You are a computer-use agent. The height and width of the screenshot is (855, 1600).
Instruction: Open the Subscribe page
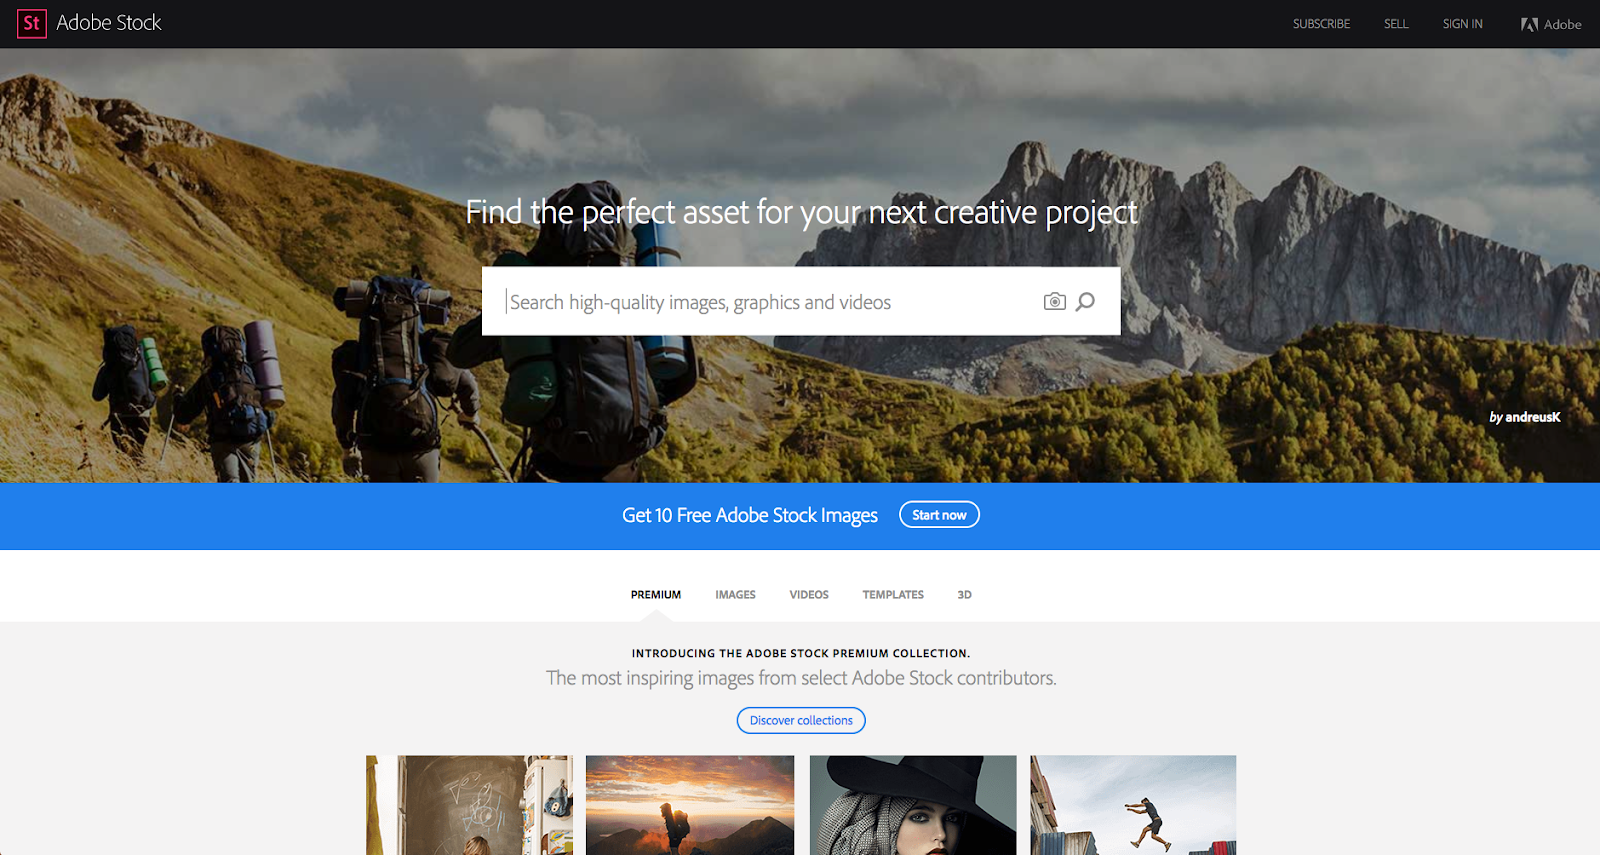pos(1321,24)
